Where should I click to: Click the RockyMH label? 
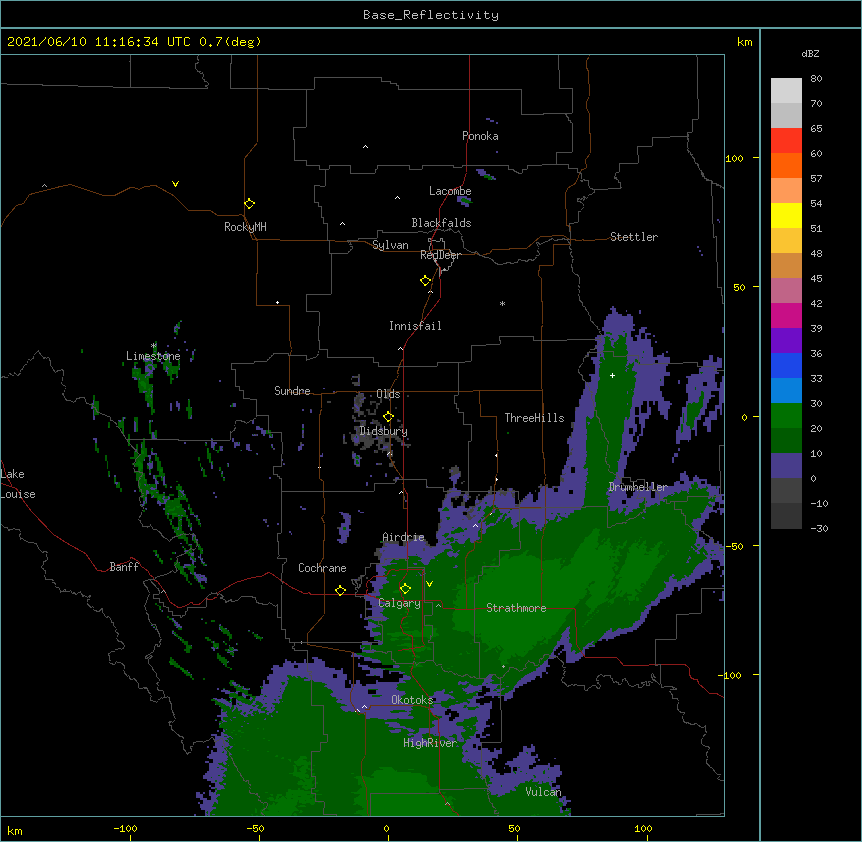click(x=245, y=227)
